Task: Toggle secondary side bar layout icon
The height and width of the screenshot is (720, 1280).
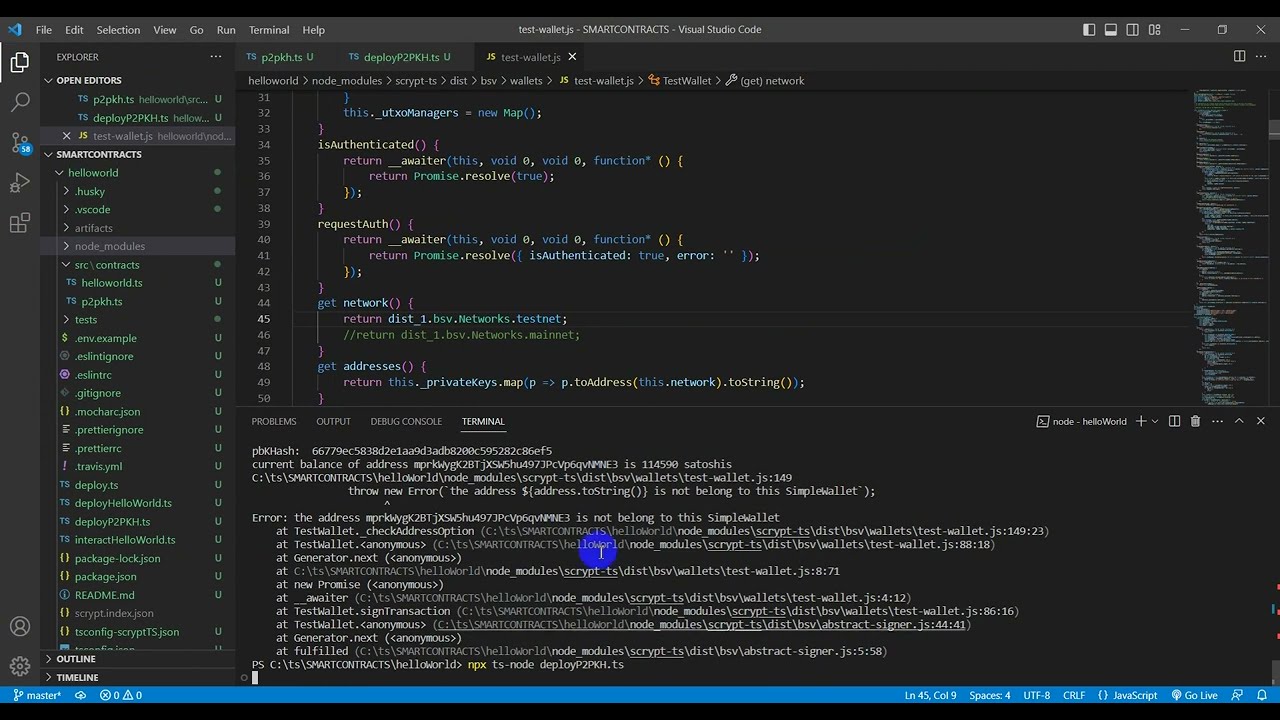Action: [x=1133, y=30]
